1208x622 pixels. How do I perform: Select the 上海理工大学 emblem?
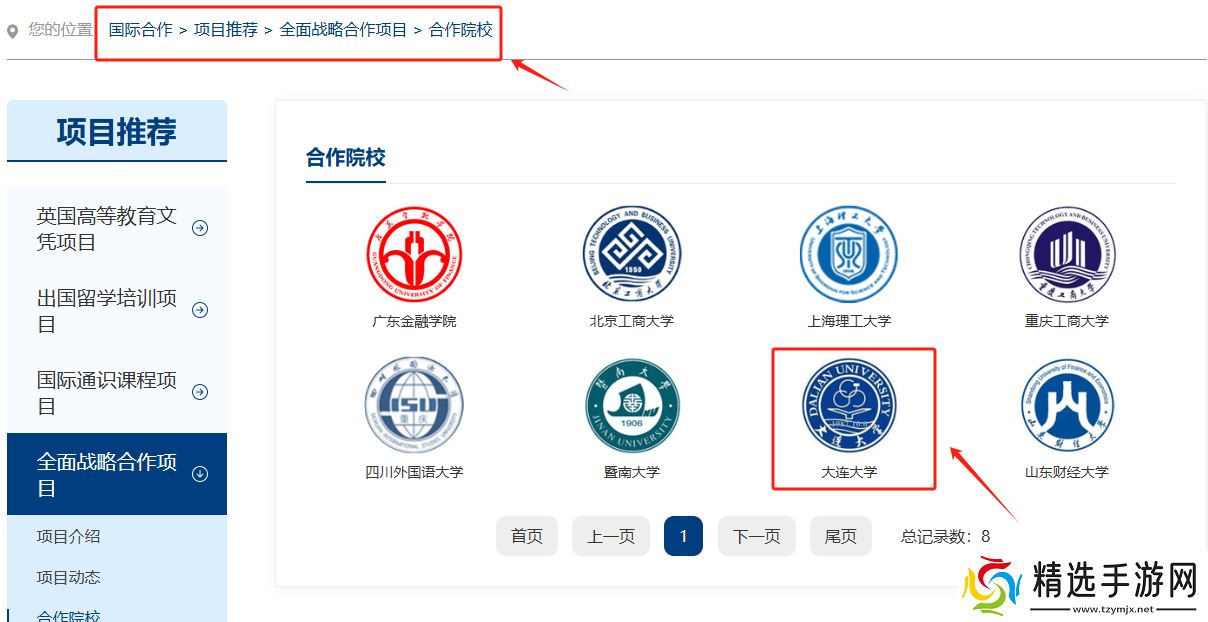(x=849, y=255)
